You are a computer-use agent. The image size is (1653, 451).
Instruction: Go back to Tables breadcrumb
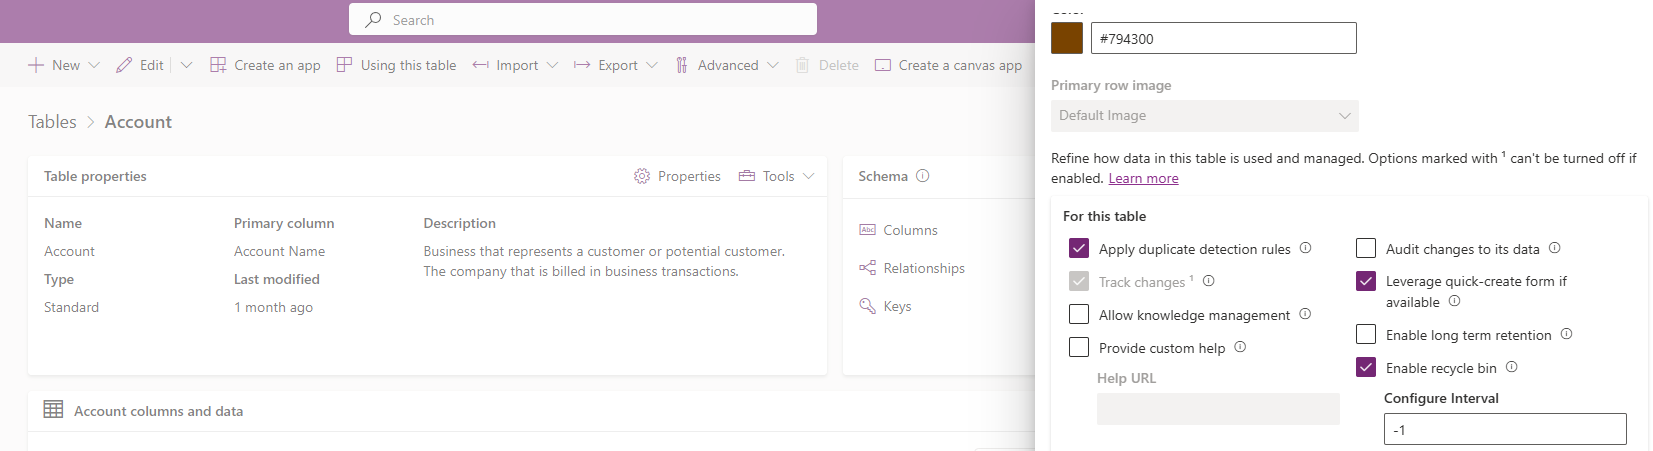52,122
